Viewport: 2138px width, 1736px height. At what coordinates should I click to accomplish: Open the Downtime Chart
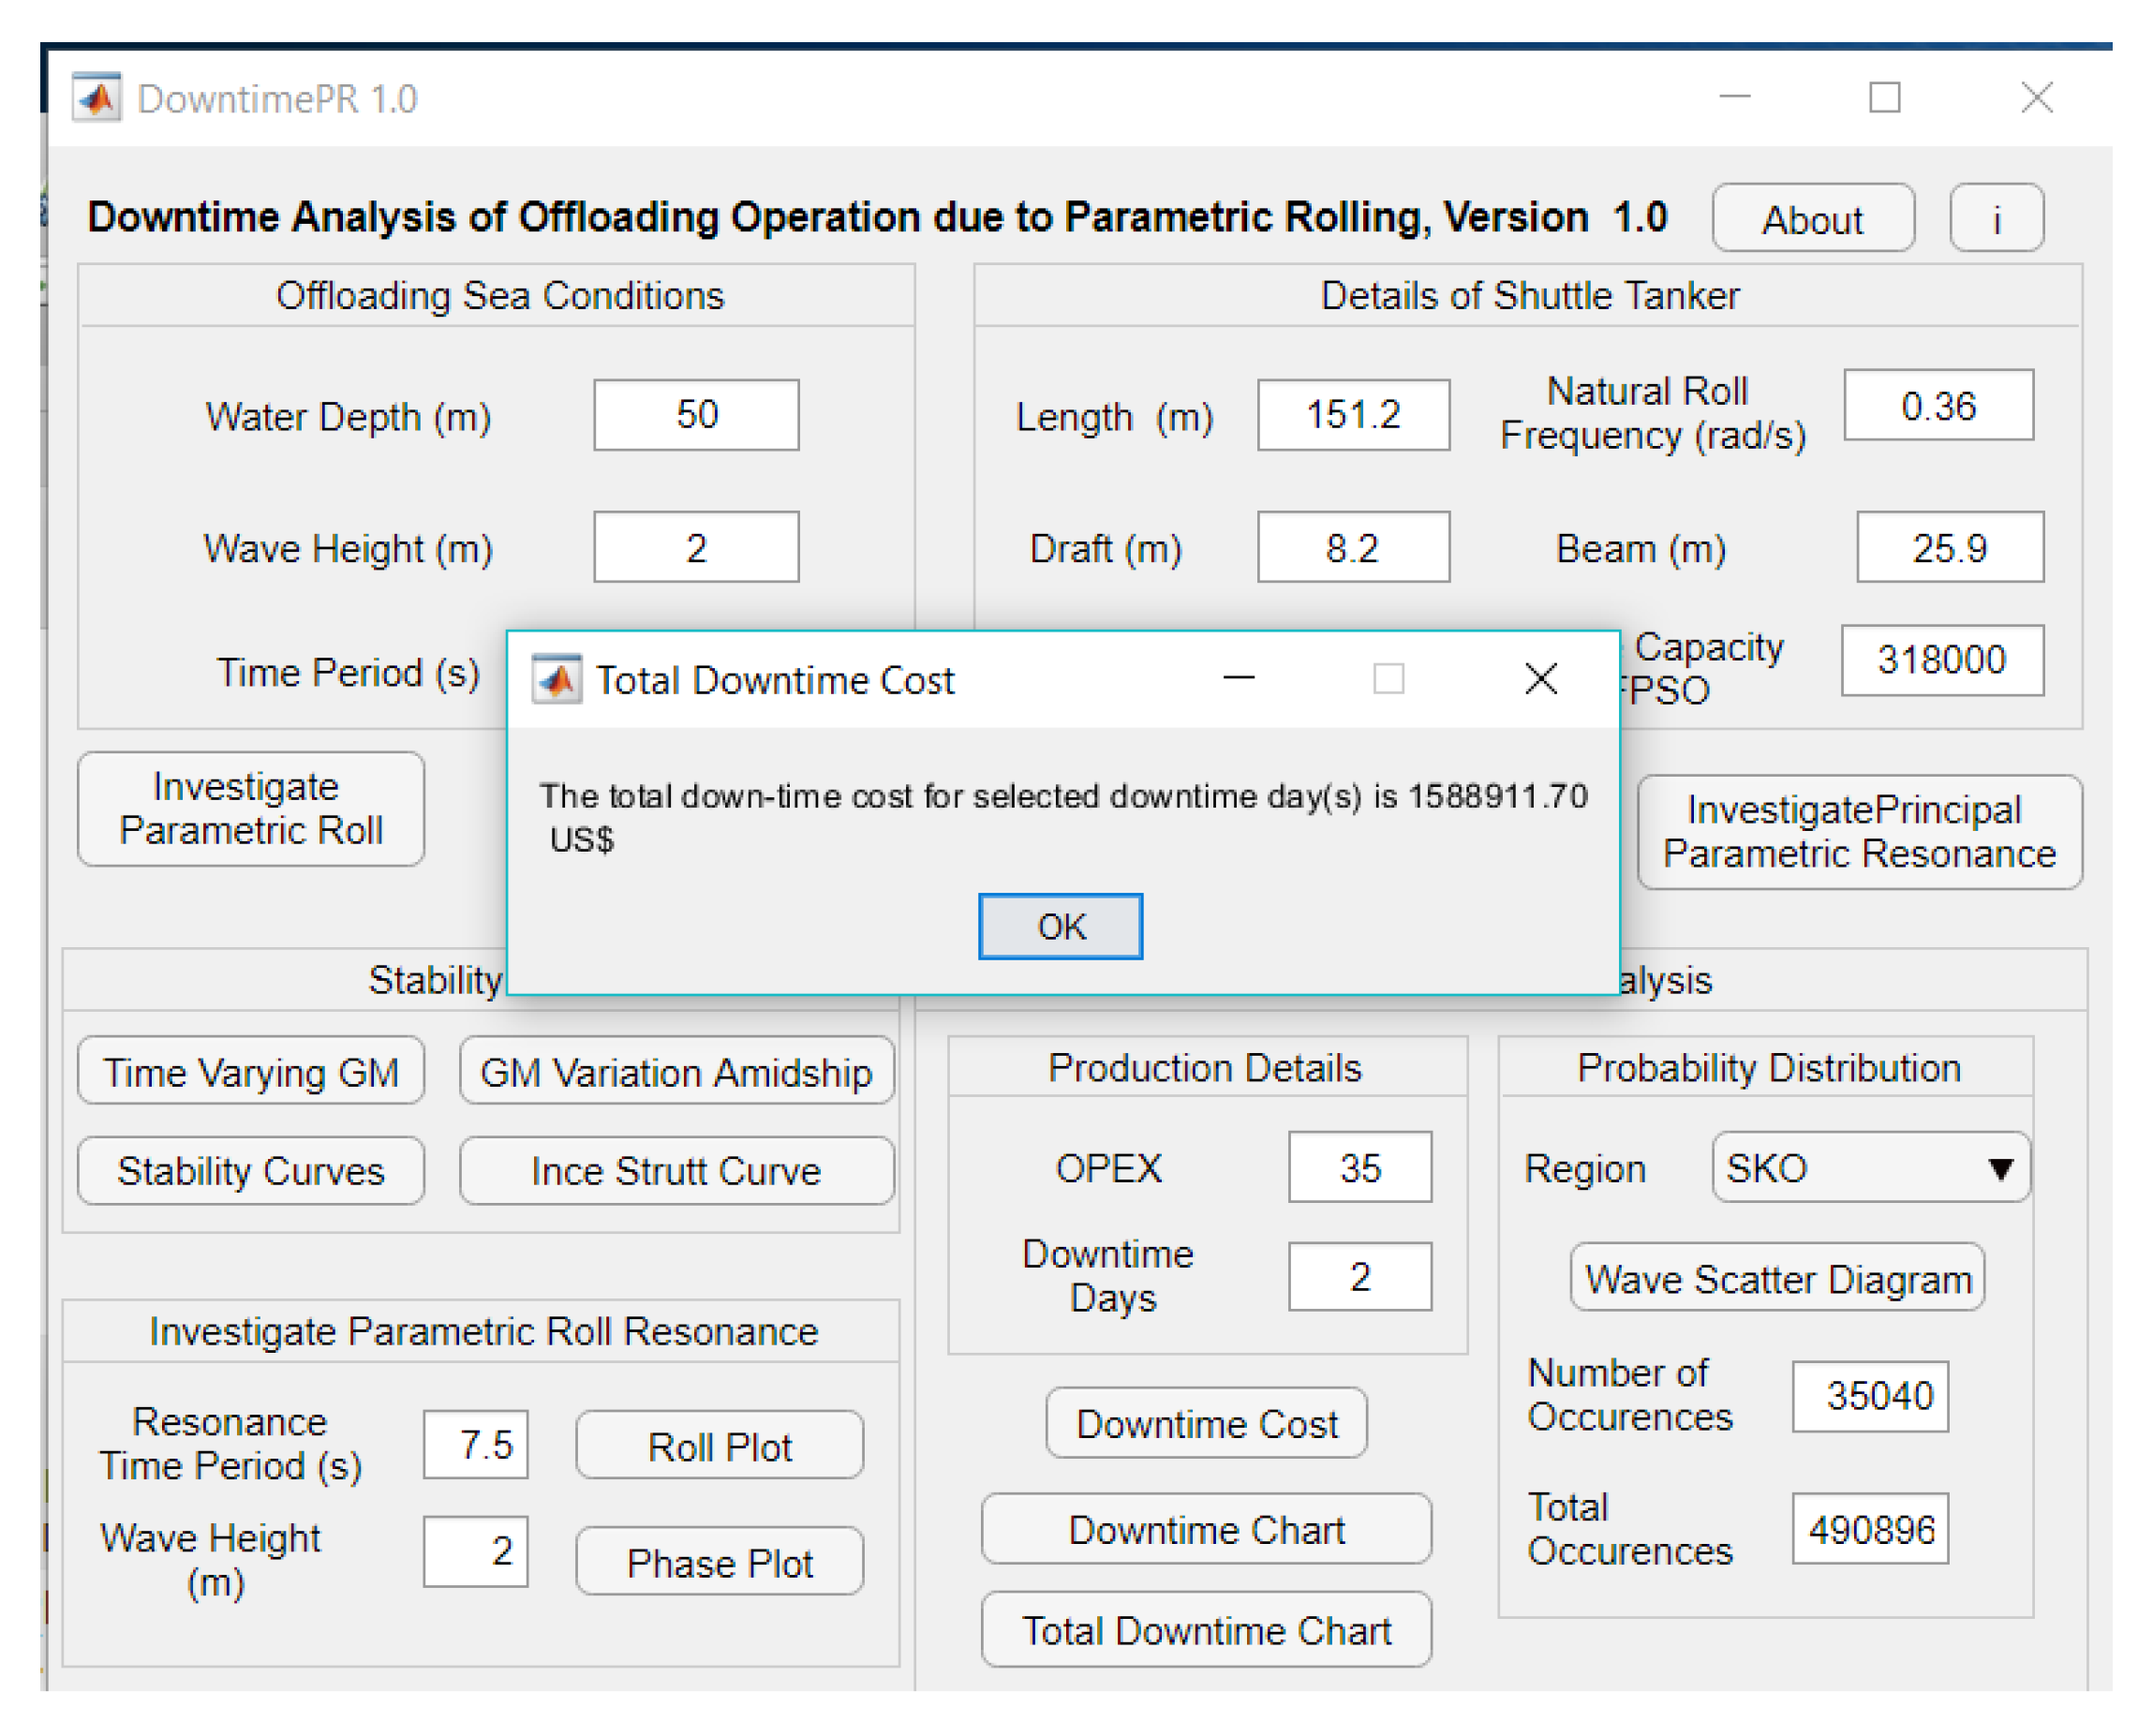[x=1205, y=1530]
